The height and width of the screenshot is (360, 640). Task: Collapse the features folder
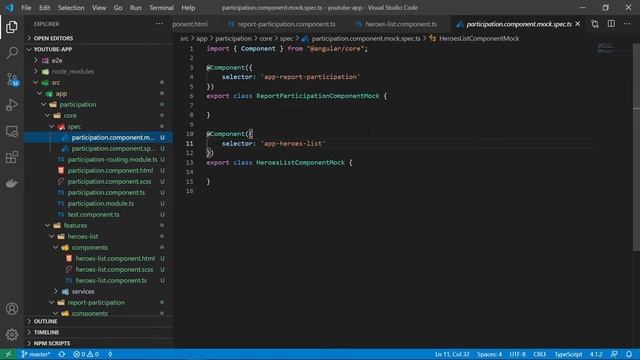(x=75, y=225)
